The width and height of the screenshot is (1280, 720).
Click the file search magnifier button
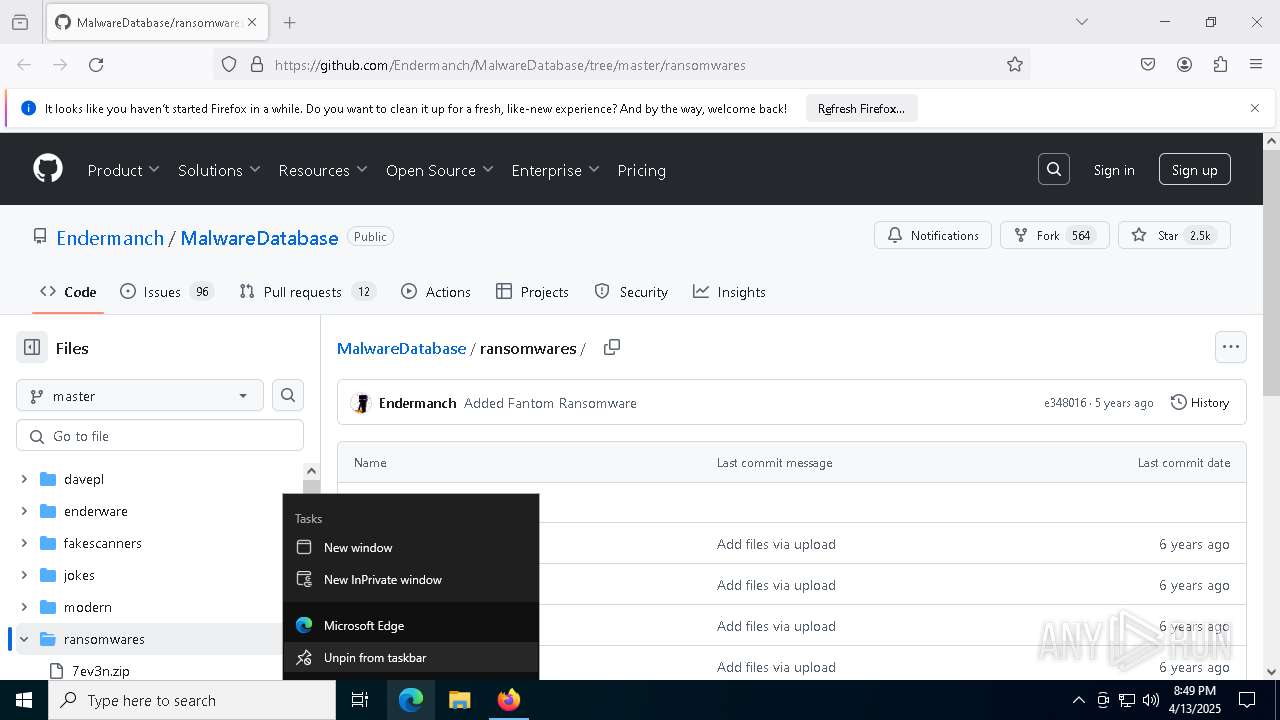(288, 395)
